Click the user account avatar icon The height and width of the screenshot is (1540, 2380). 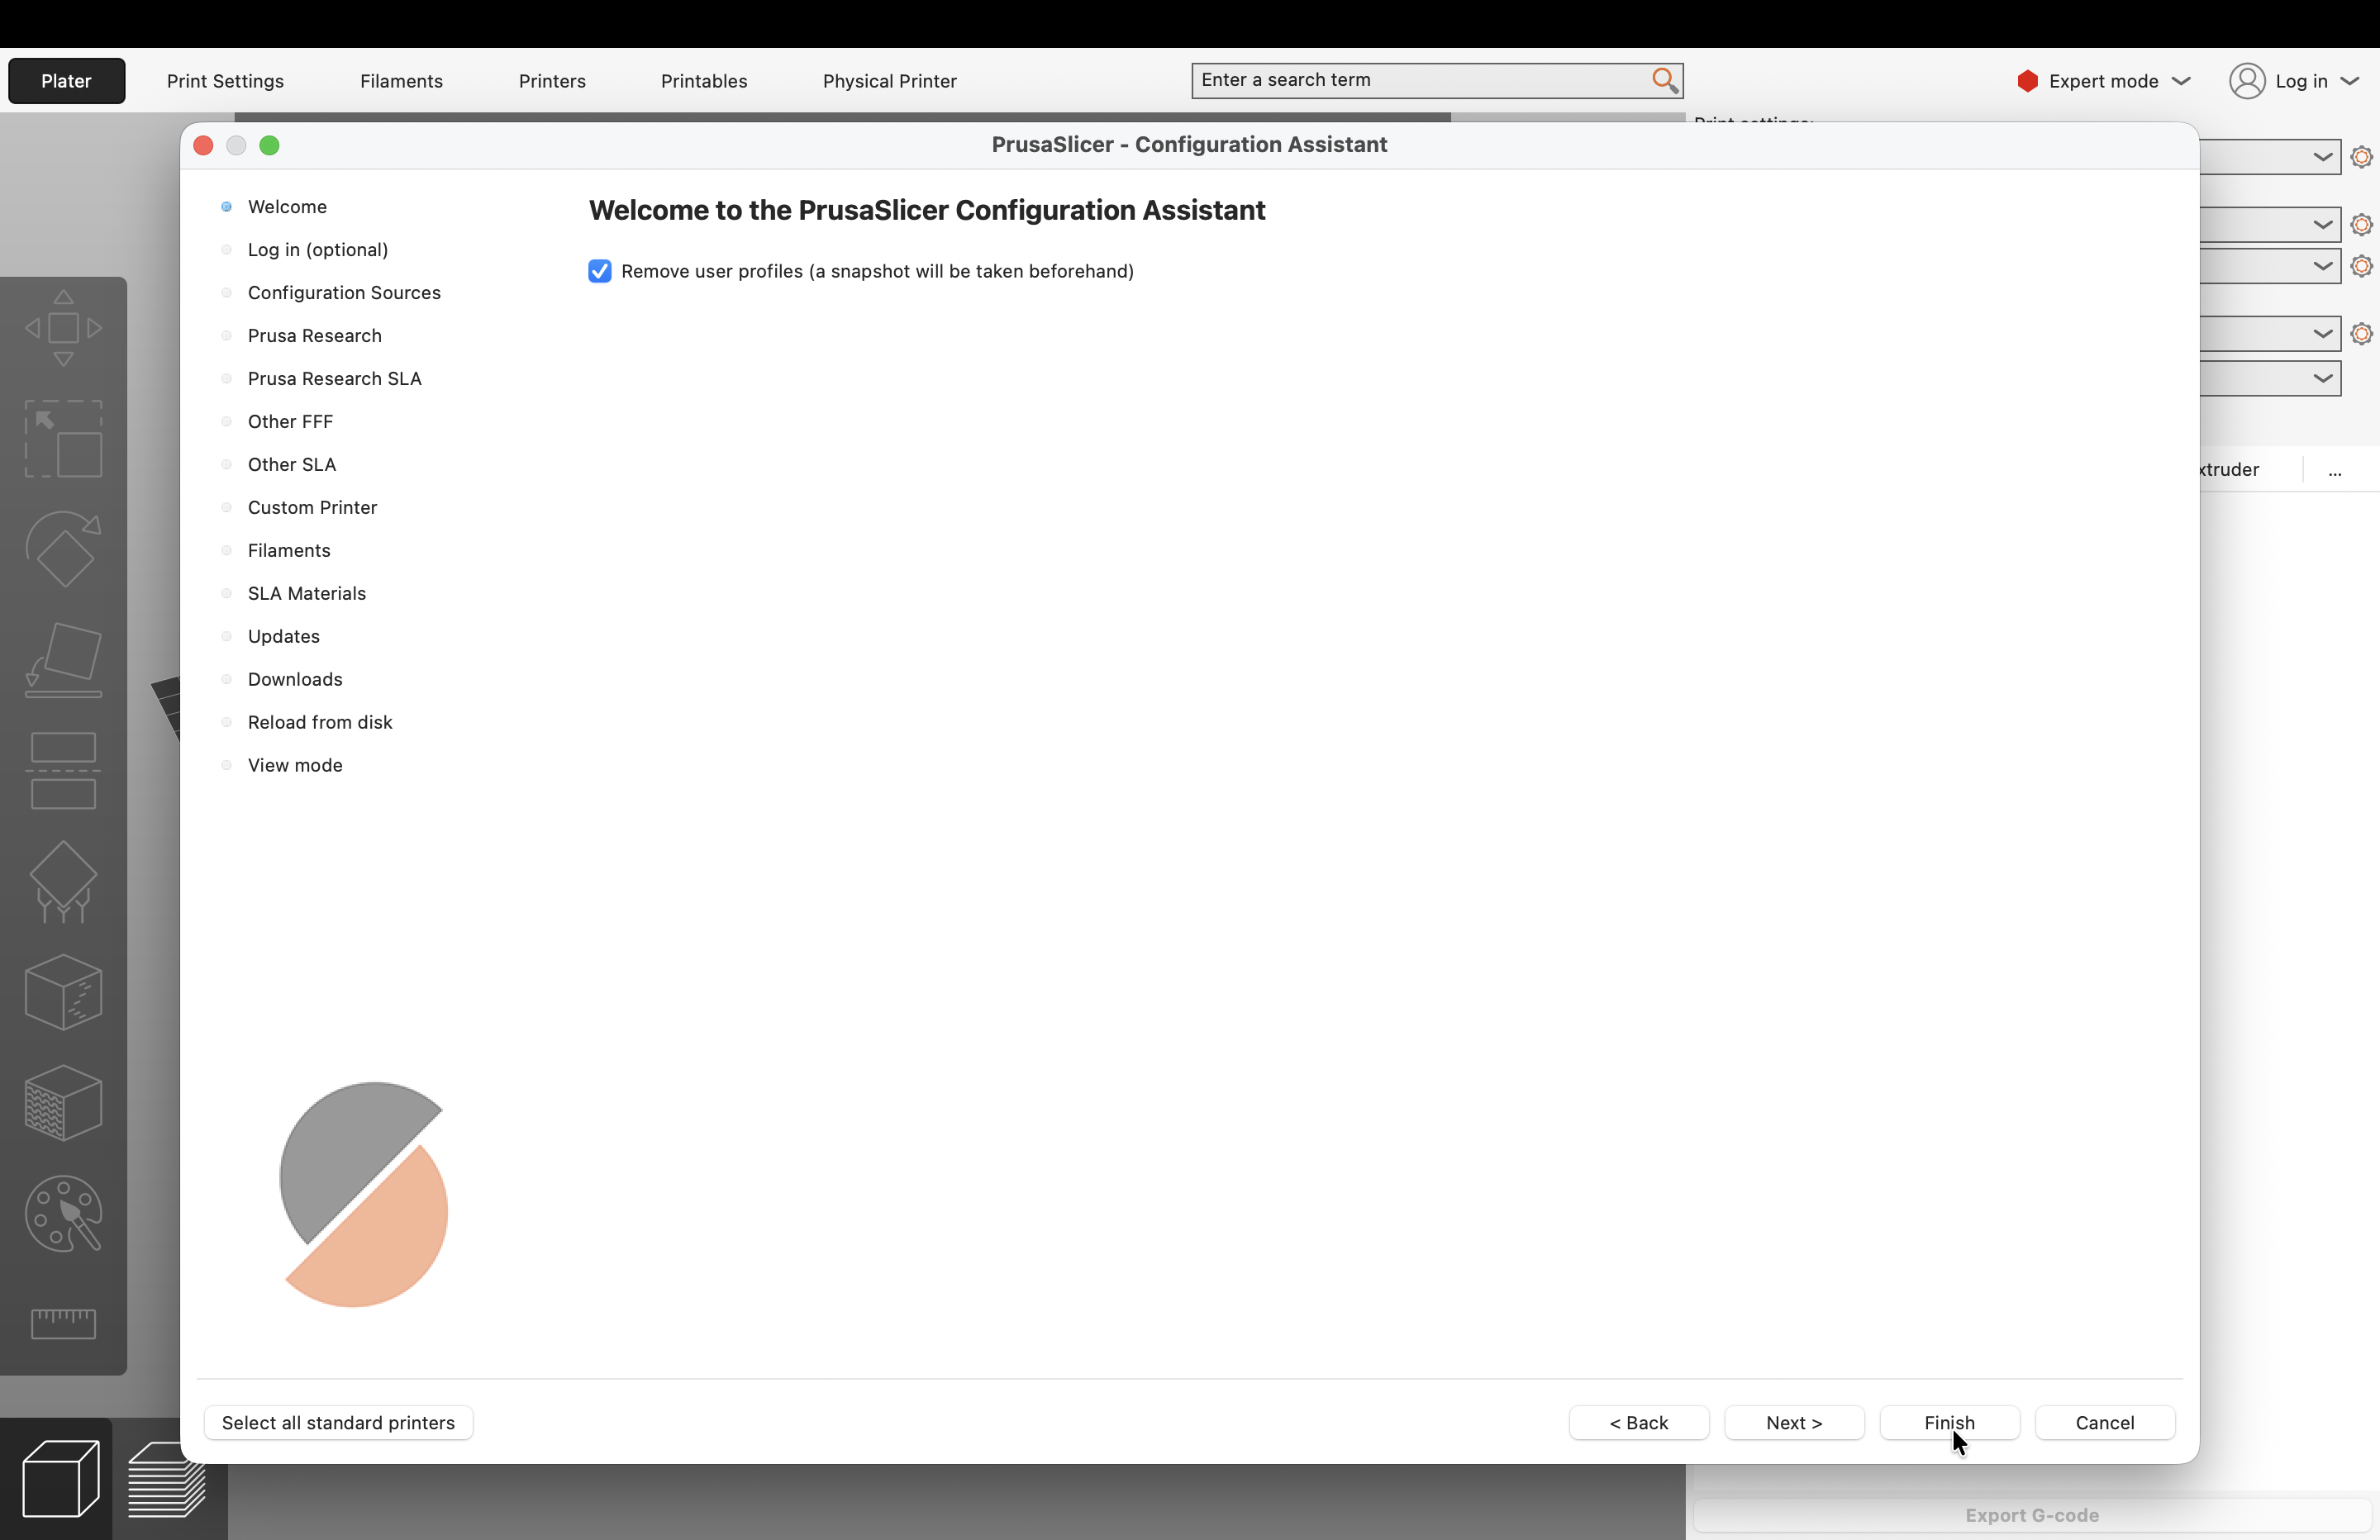coord(2247,81)
